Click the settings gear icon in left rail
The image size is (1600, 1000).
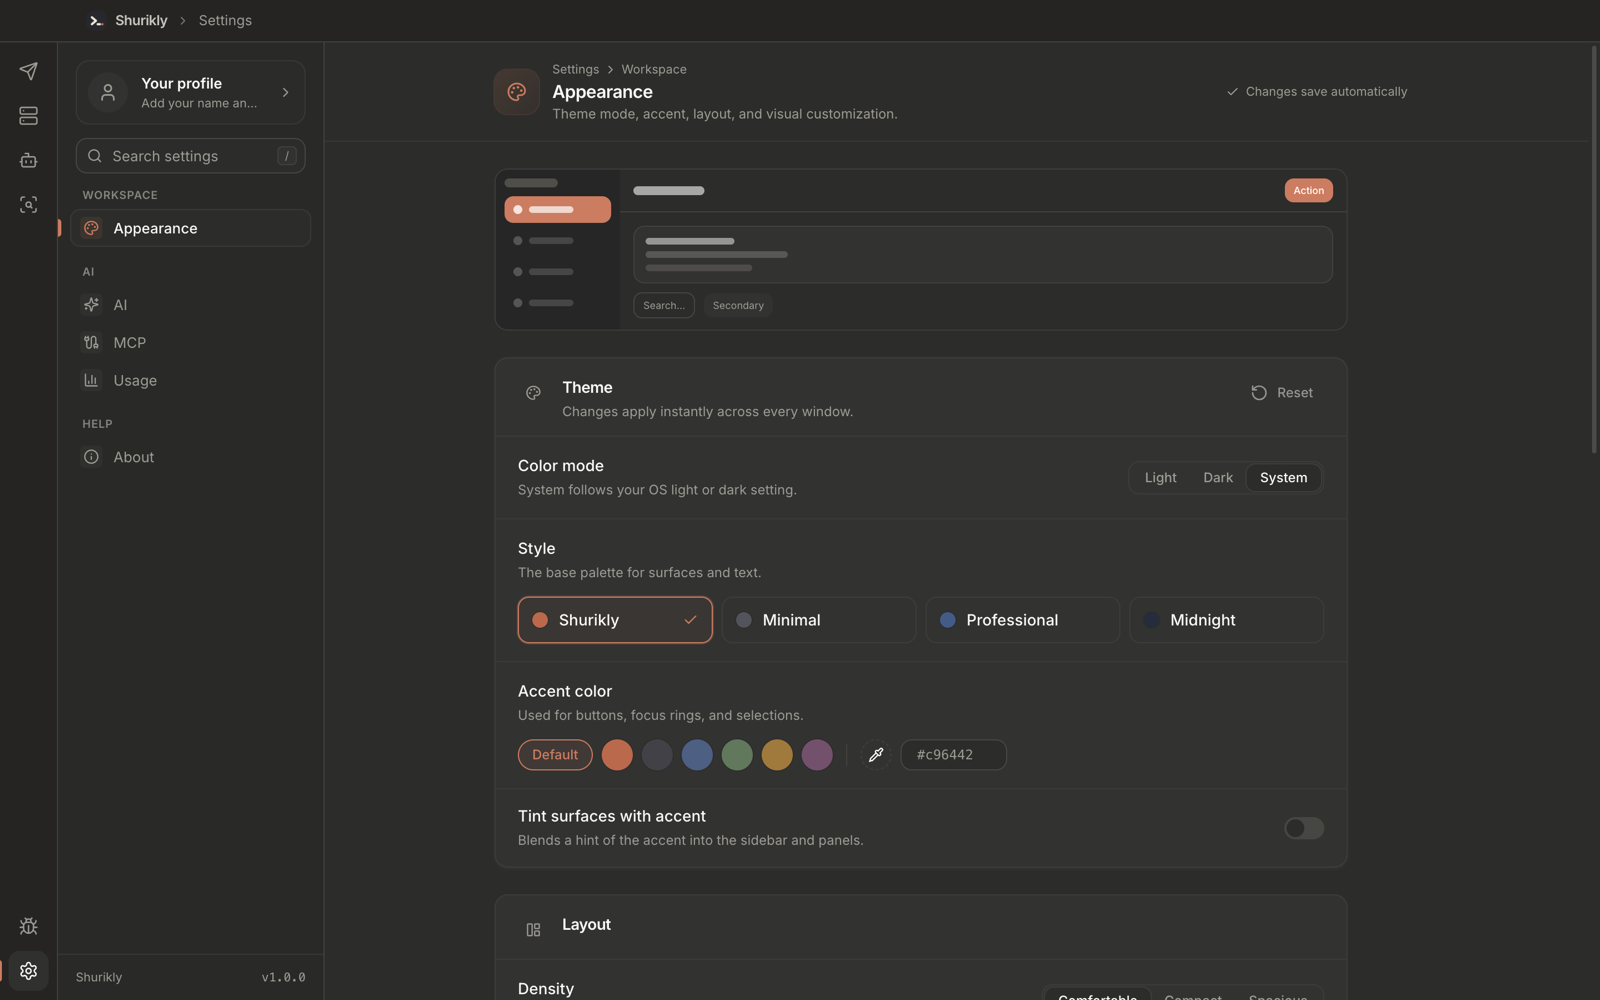[28, 971]
